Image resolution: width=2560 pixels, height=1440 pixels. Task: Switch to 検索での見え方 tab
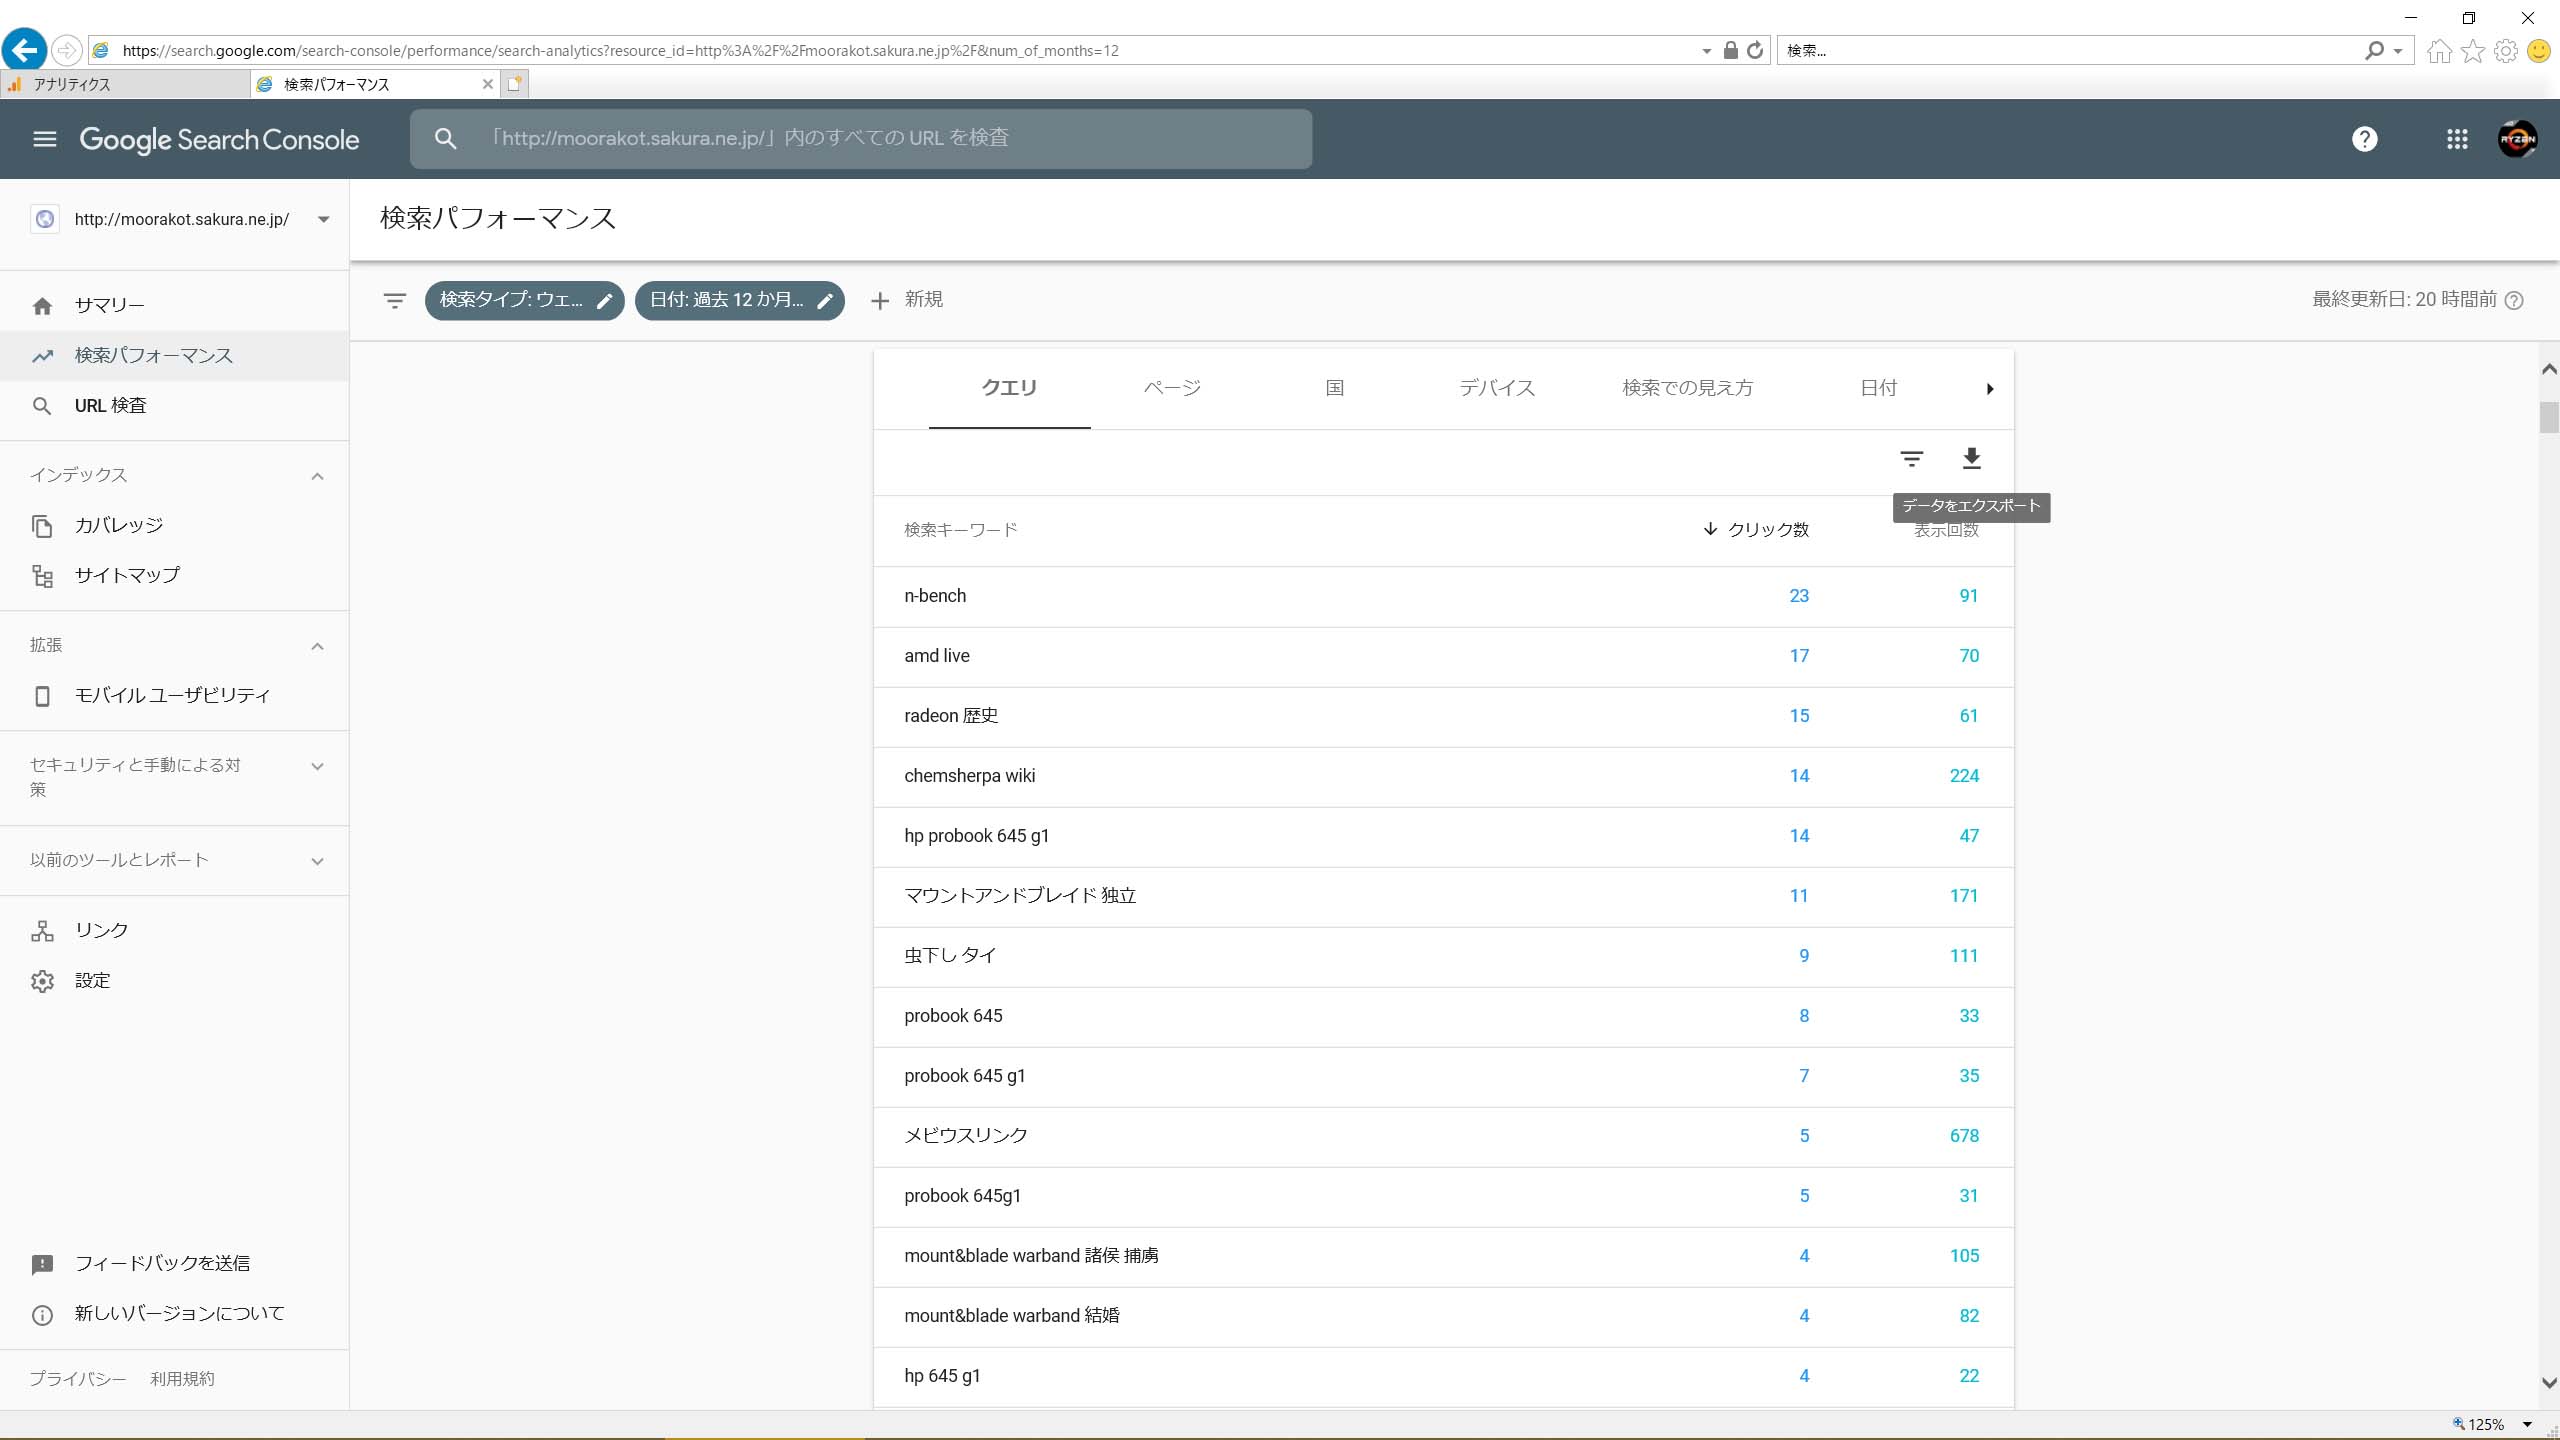tap(1688, 388)
